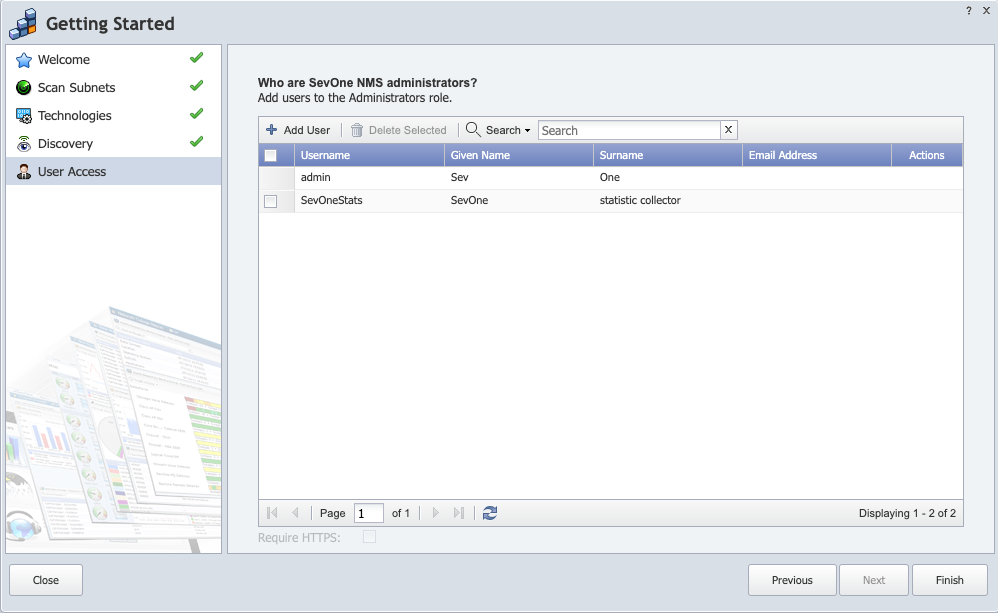998x613 pixels.
Task: Focus the Search text field
Action: (x=629, y=130)
